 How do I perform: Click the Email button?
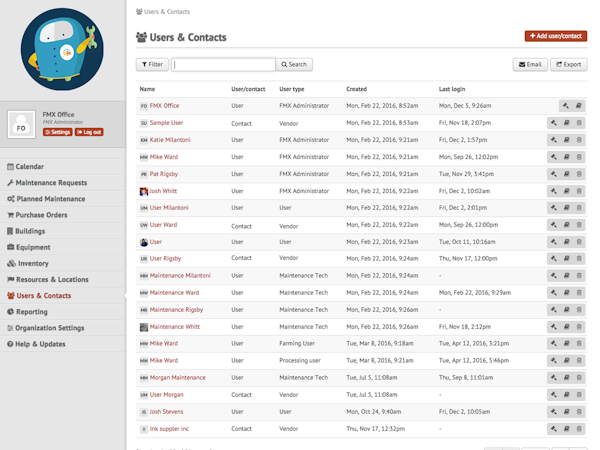(530, 64)
